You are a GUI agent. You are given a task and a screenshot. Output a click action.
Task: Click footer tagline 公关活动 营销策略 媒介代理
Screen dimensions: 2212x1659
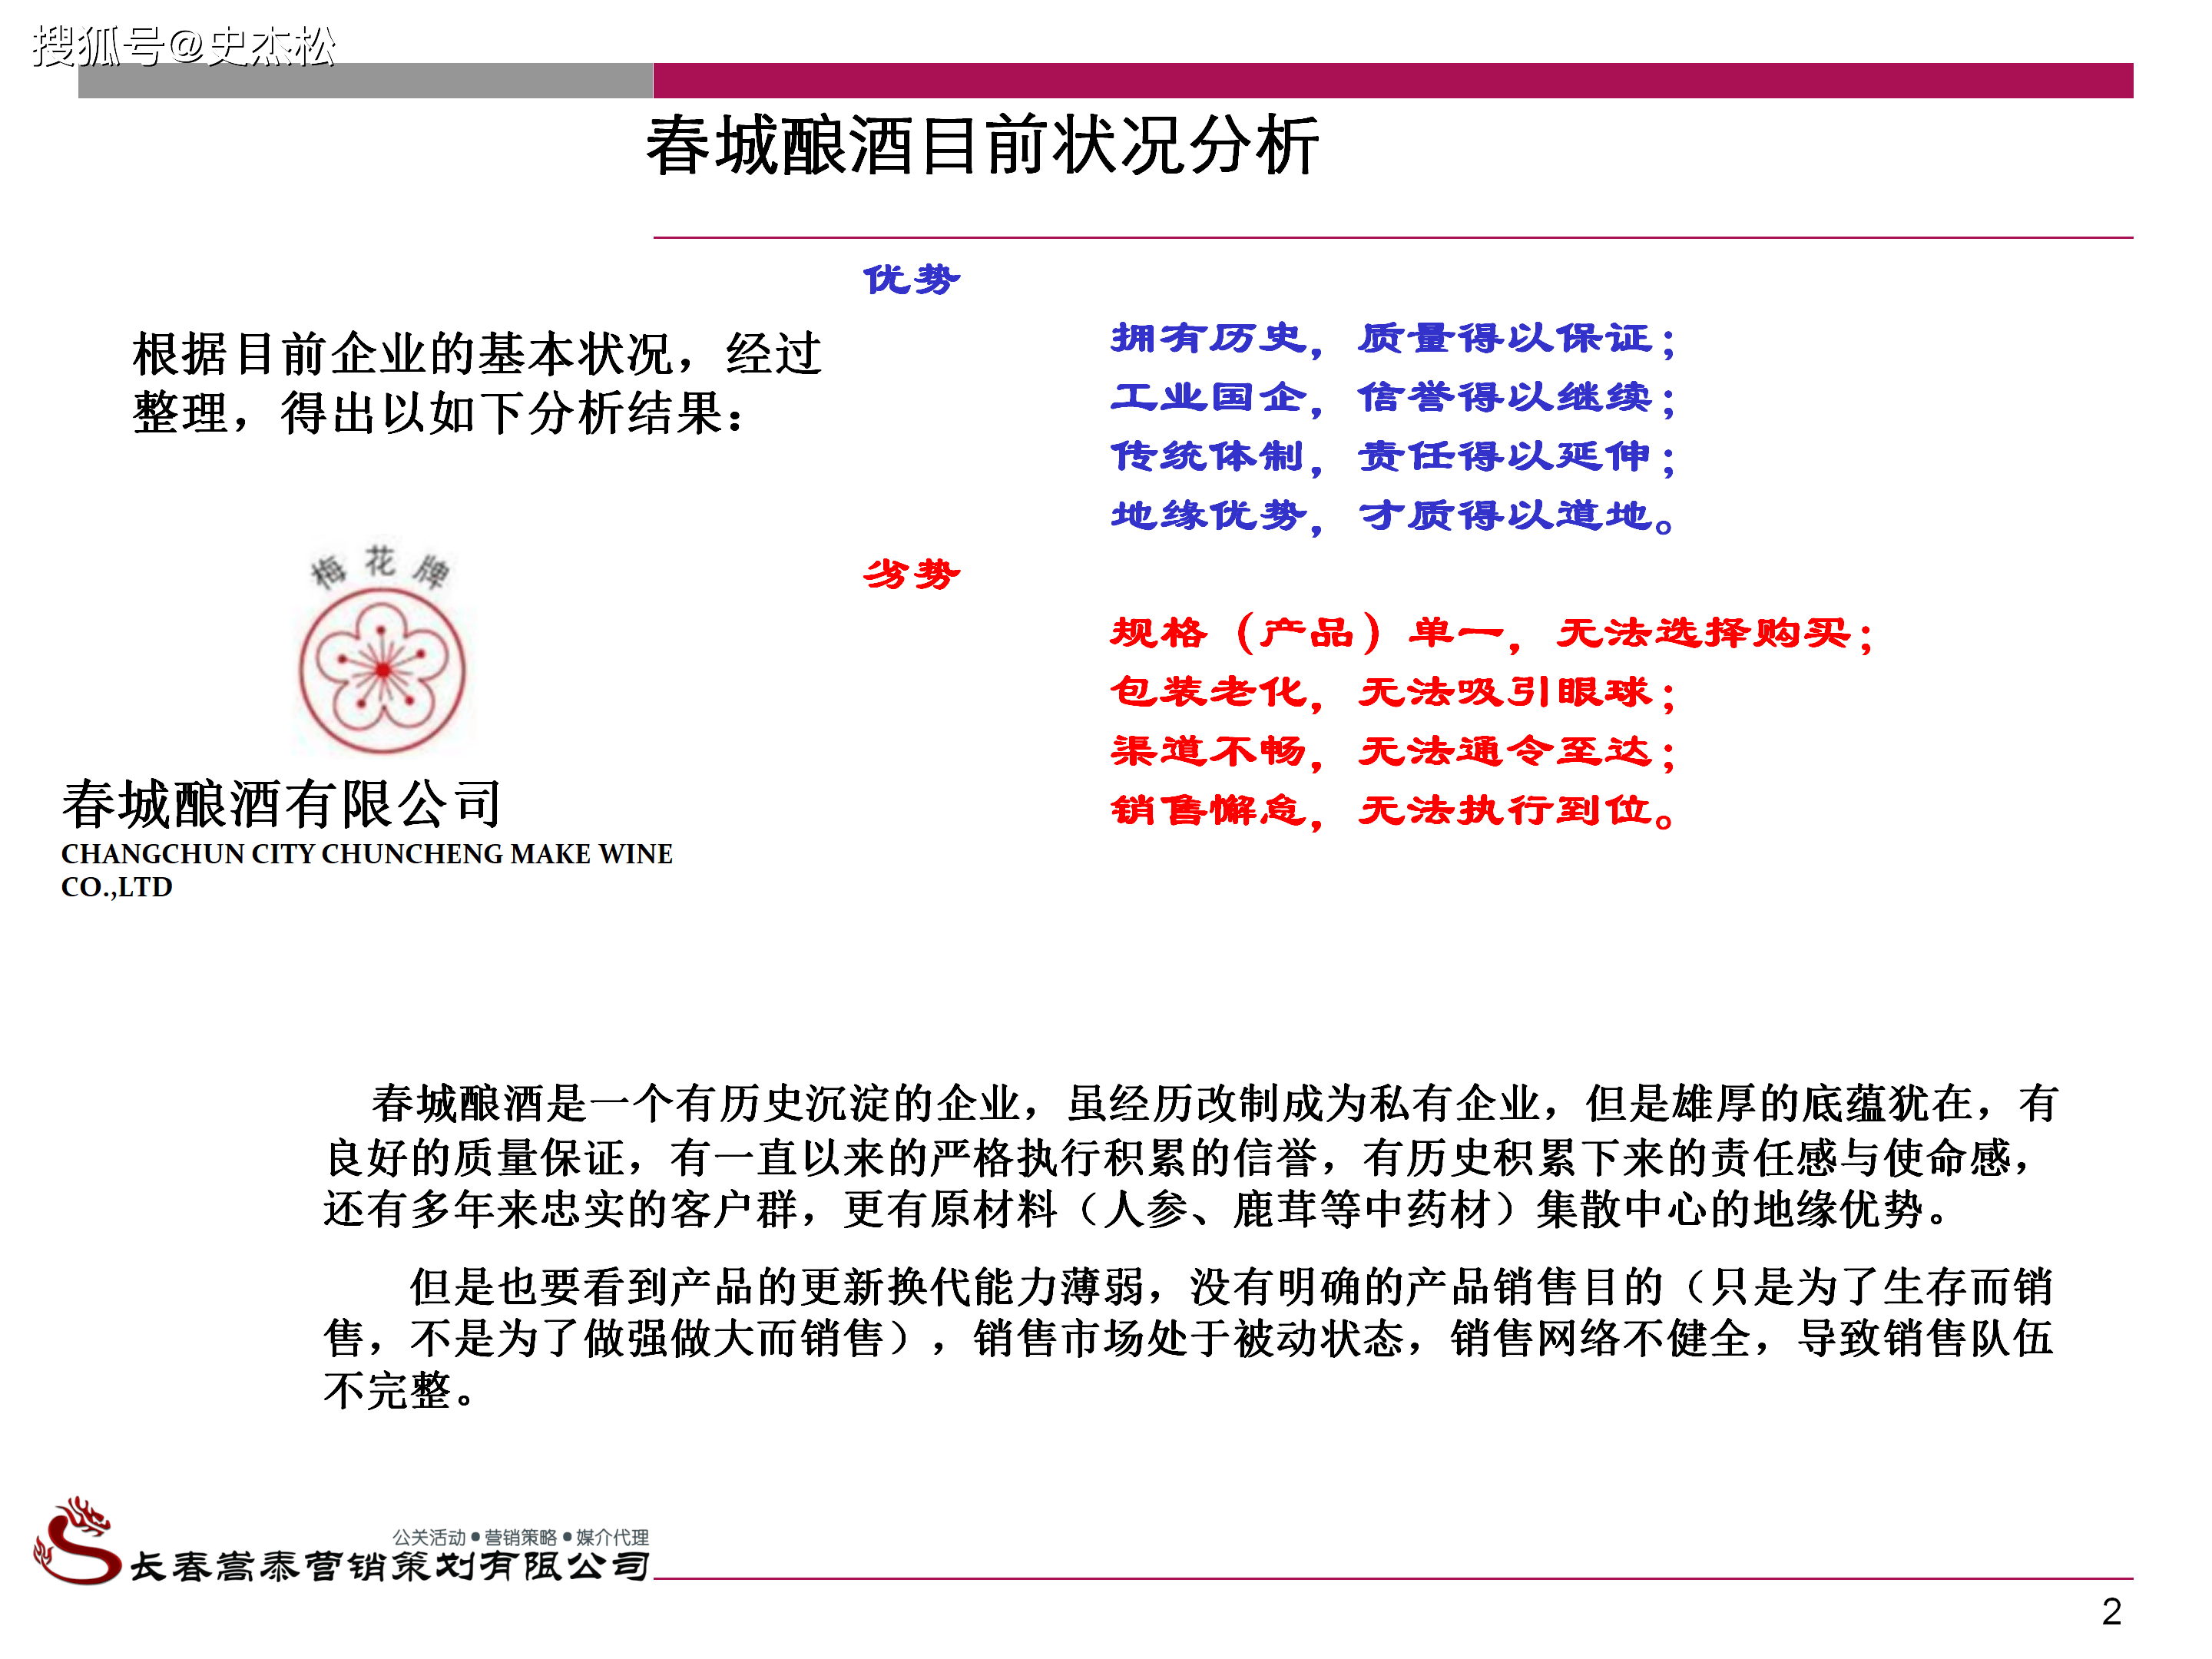520,1537
